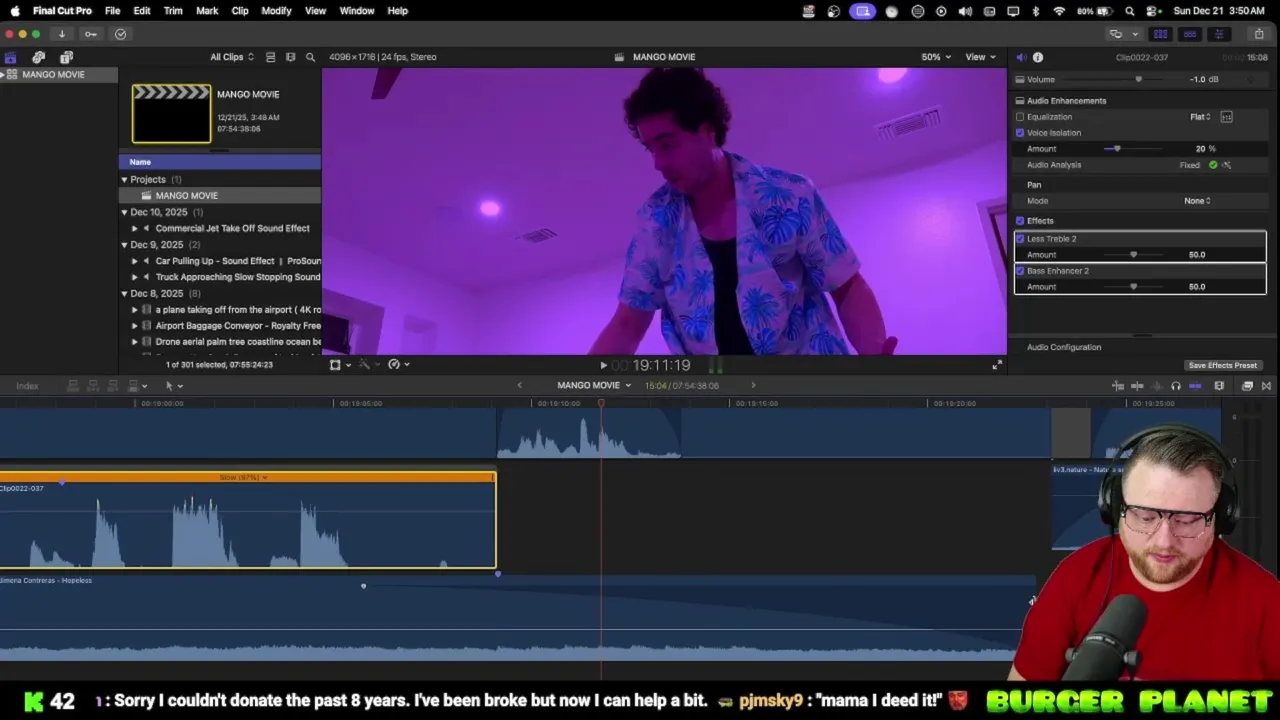Toggle audio skimming headphones icon
The width and height of the screenshot is (1280, 720).
point(1176,386)
